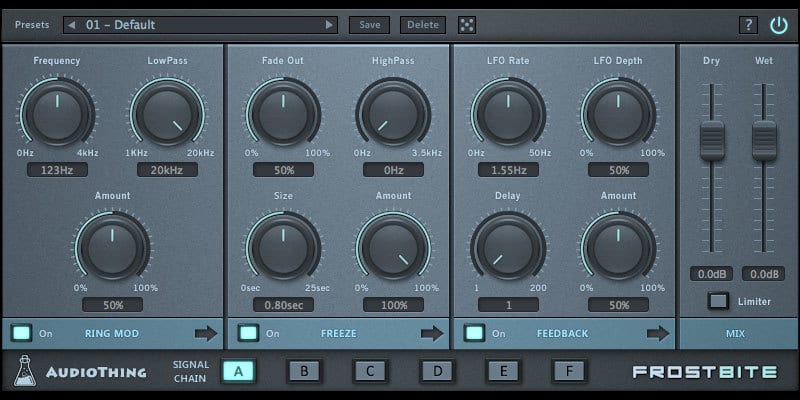Click the FREEZE section label
This screenshot has width=800, height=400.
click(x=339, y=334)
